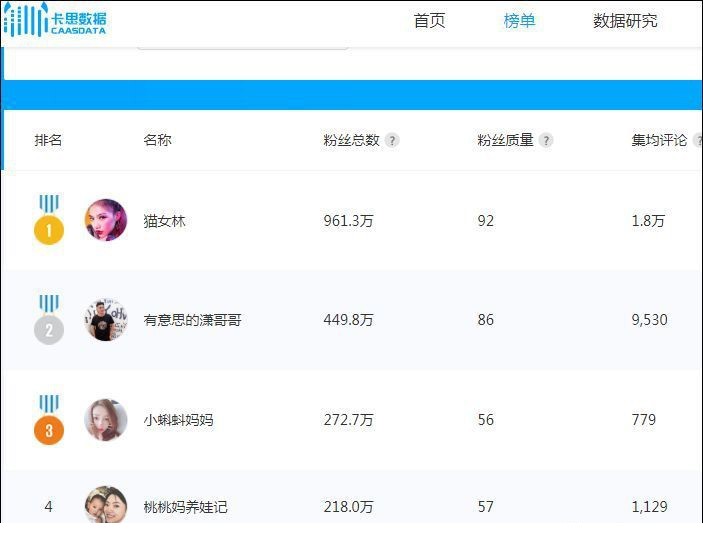Click the 有意思的潇哥哥 name link

(192, 320)
